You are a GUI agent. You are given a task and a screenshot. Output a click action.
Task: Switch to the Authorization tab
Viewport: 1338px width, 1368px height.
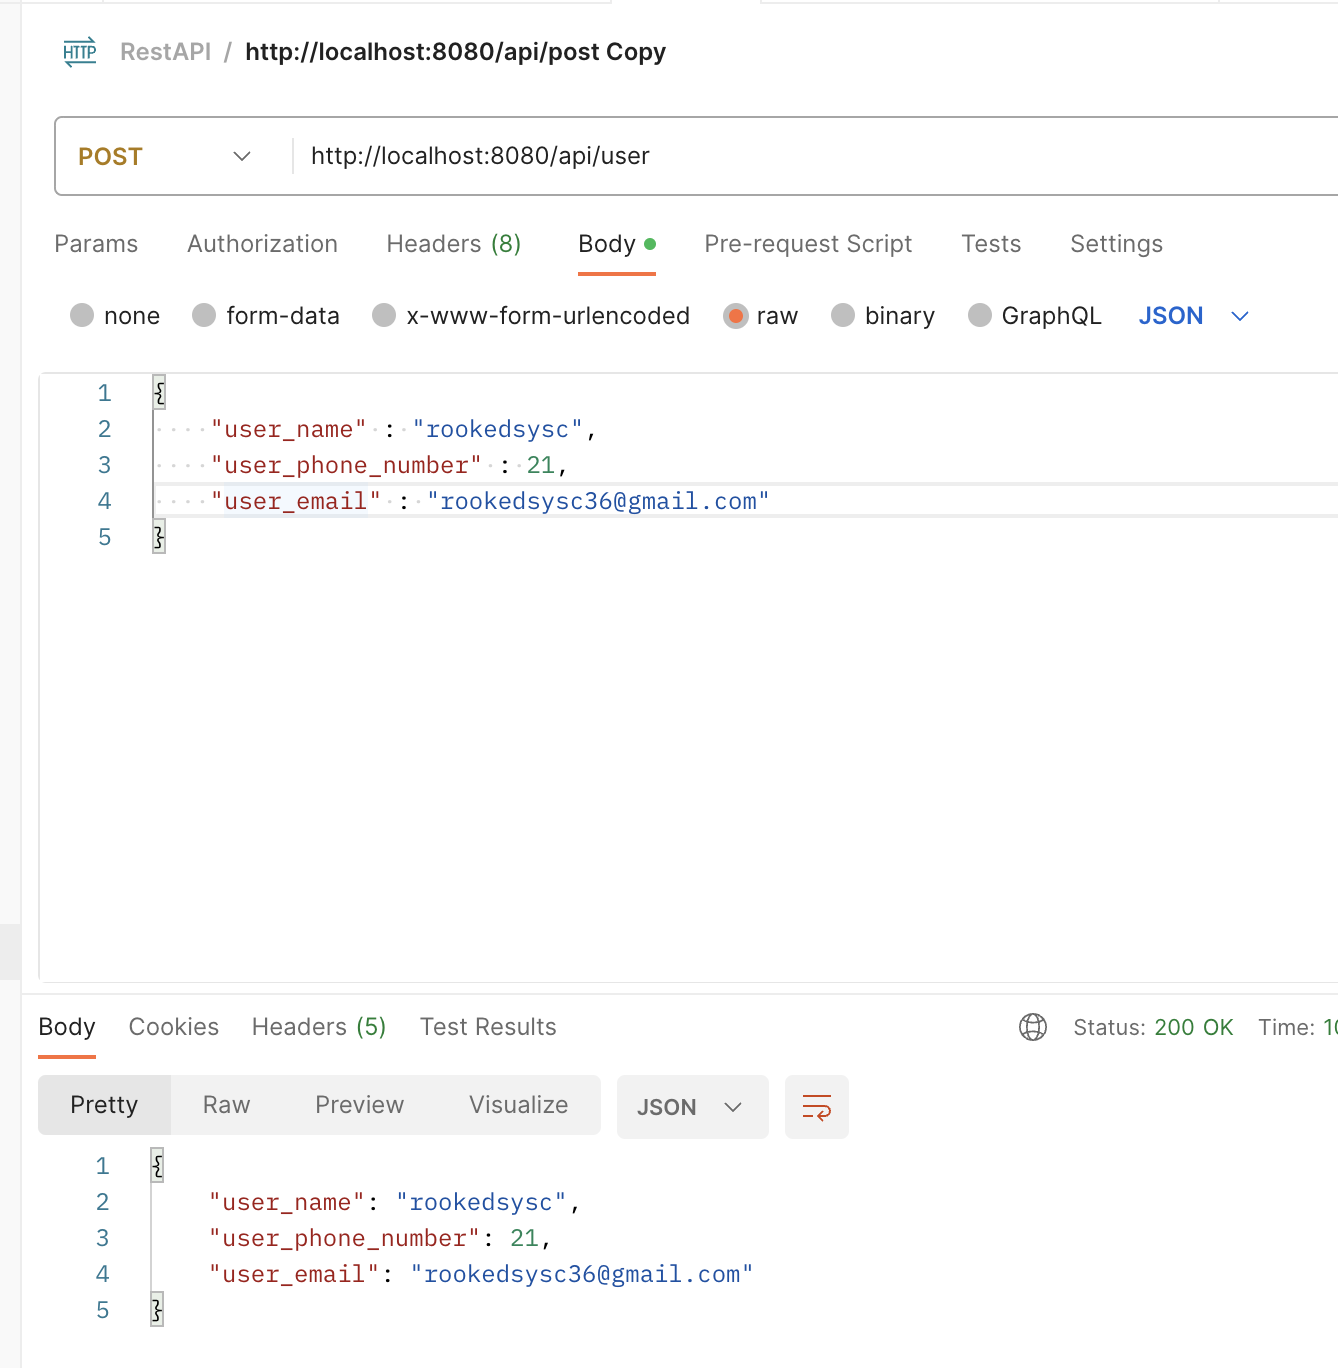coord(262,244)
